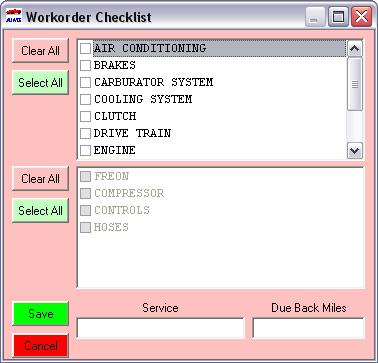Toggle the COMPRESSOR checkbox
This screenshot has height=363, width=378.
coord(85,193)
